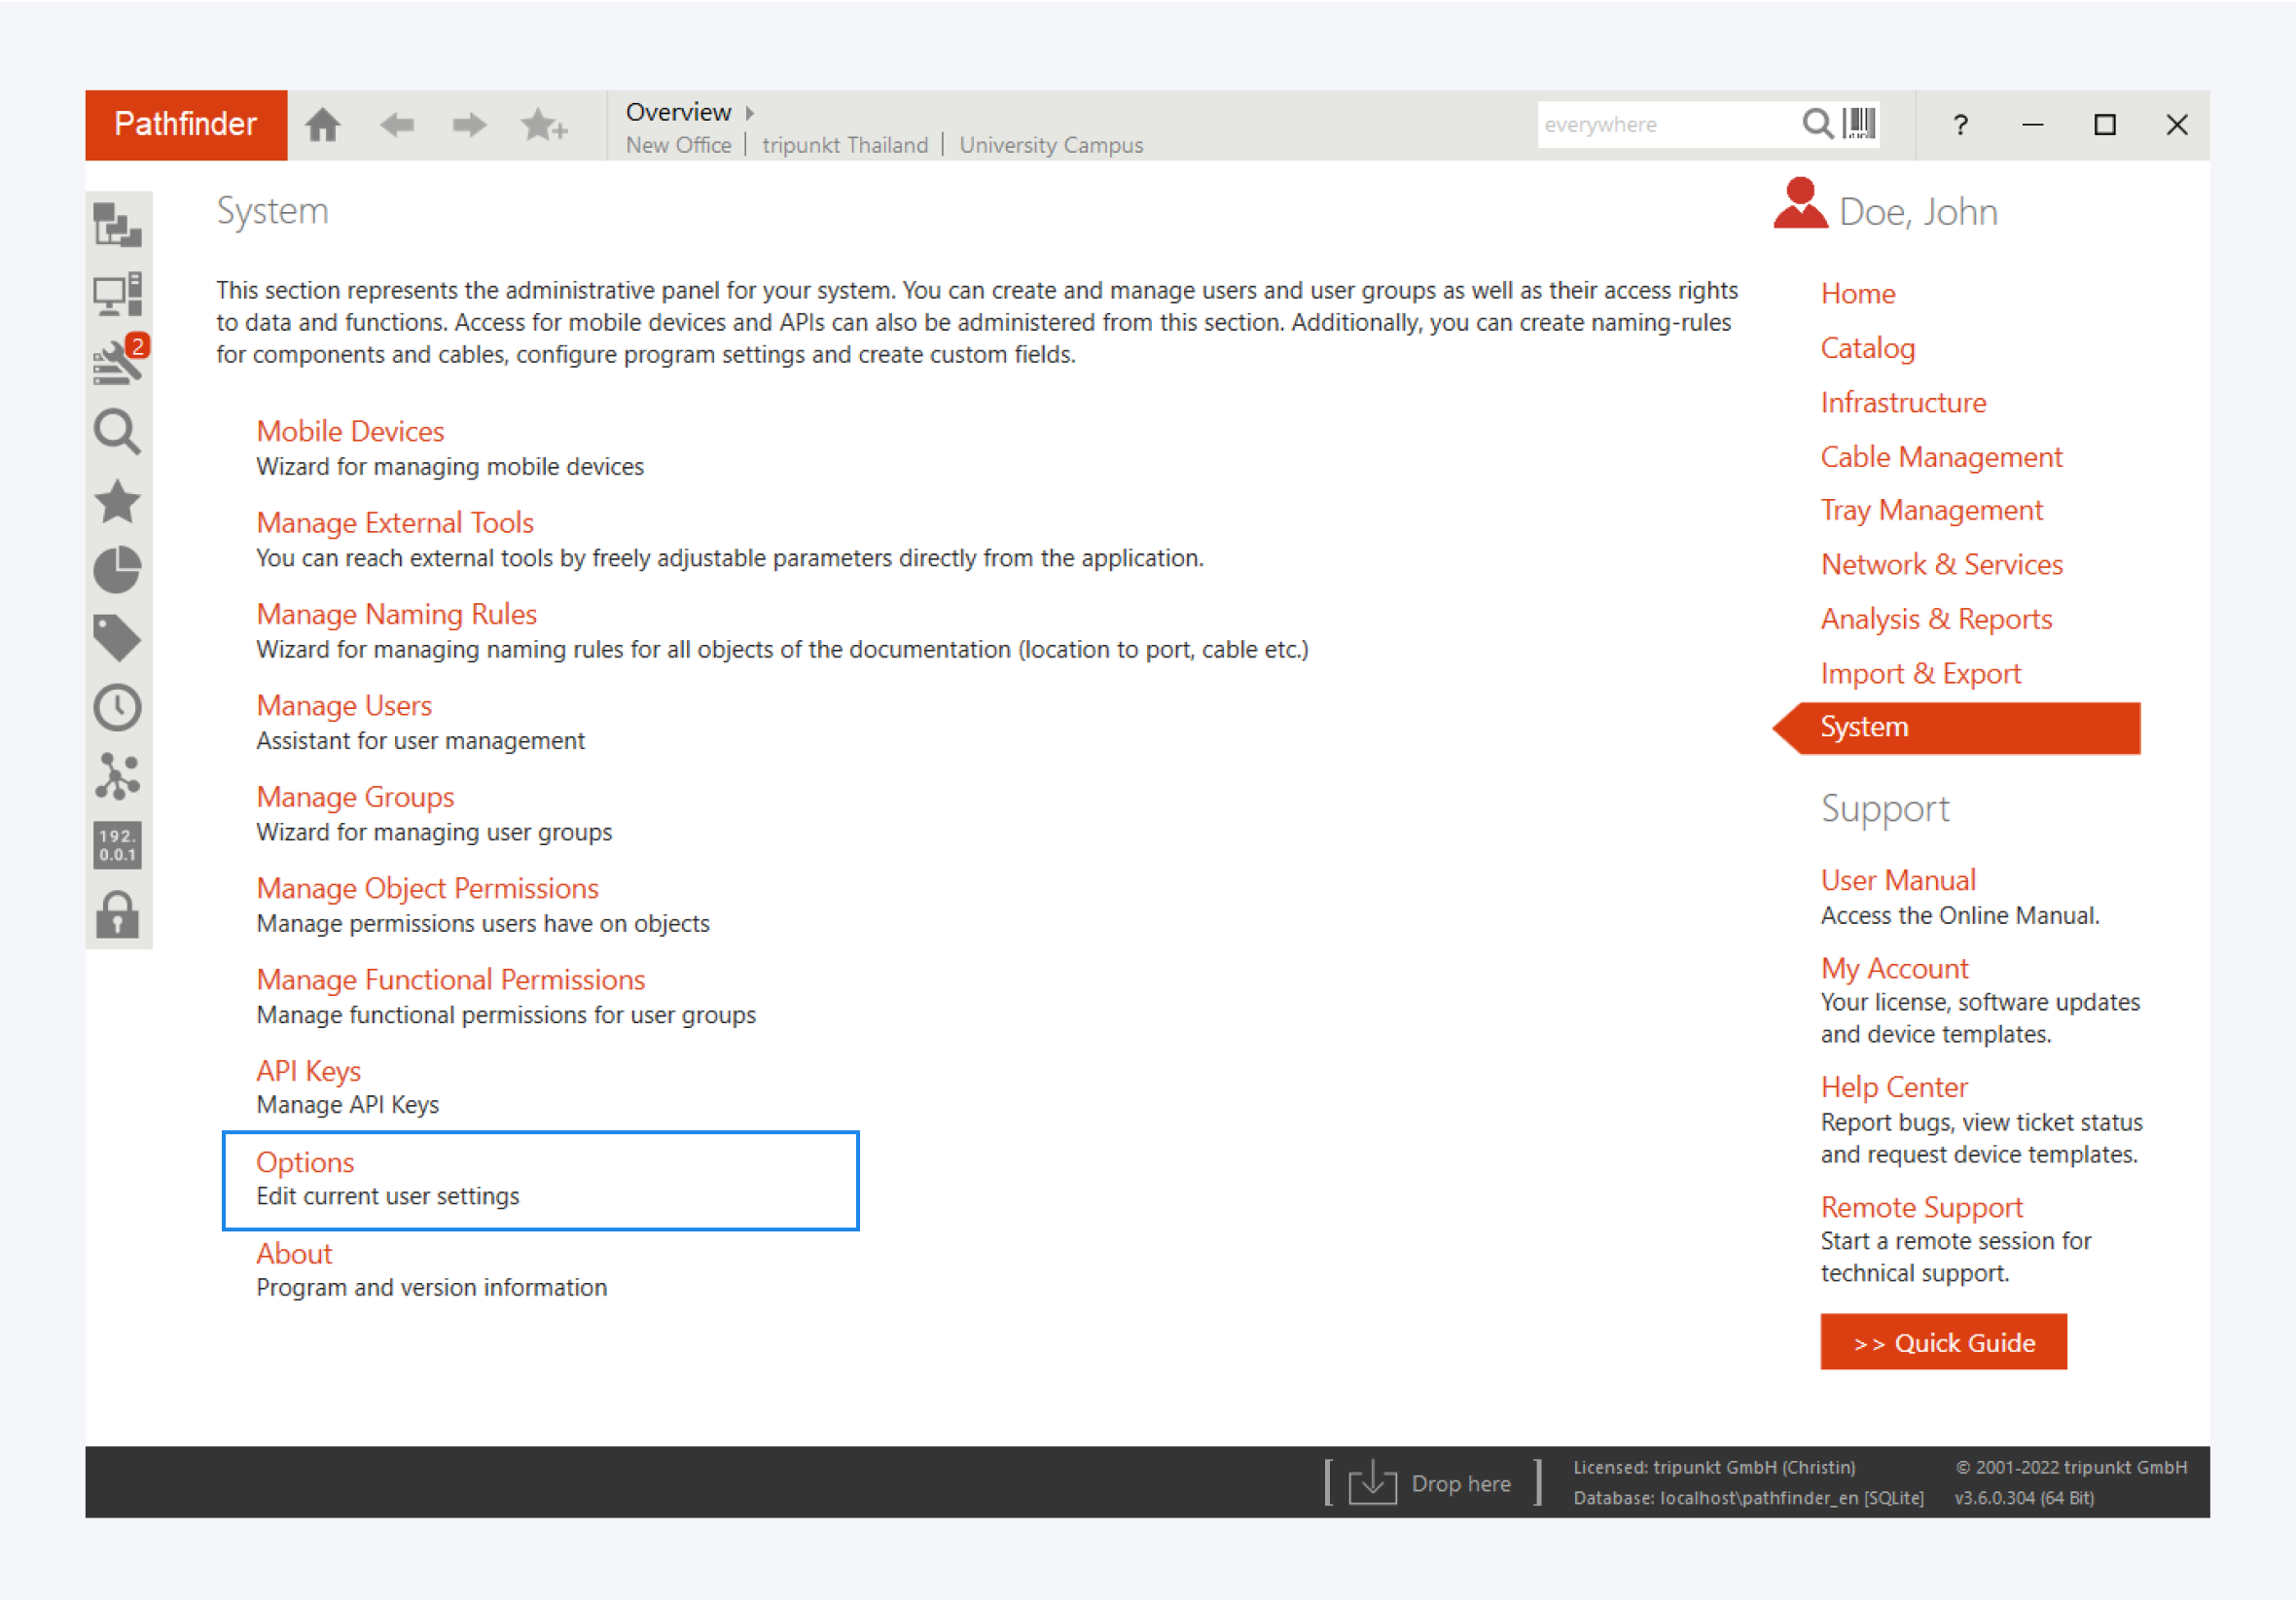
Task: Expand the Overview breadcrumb arrow
Action: [x=750, y=112]
